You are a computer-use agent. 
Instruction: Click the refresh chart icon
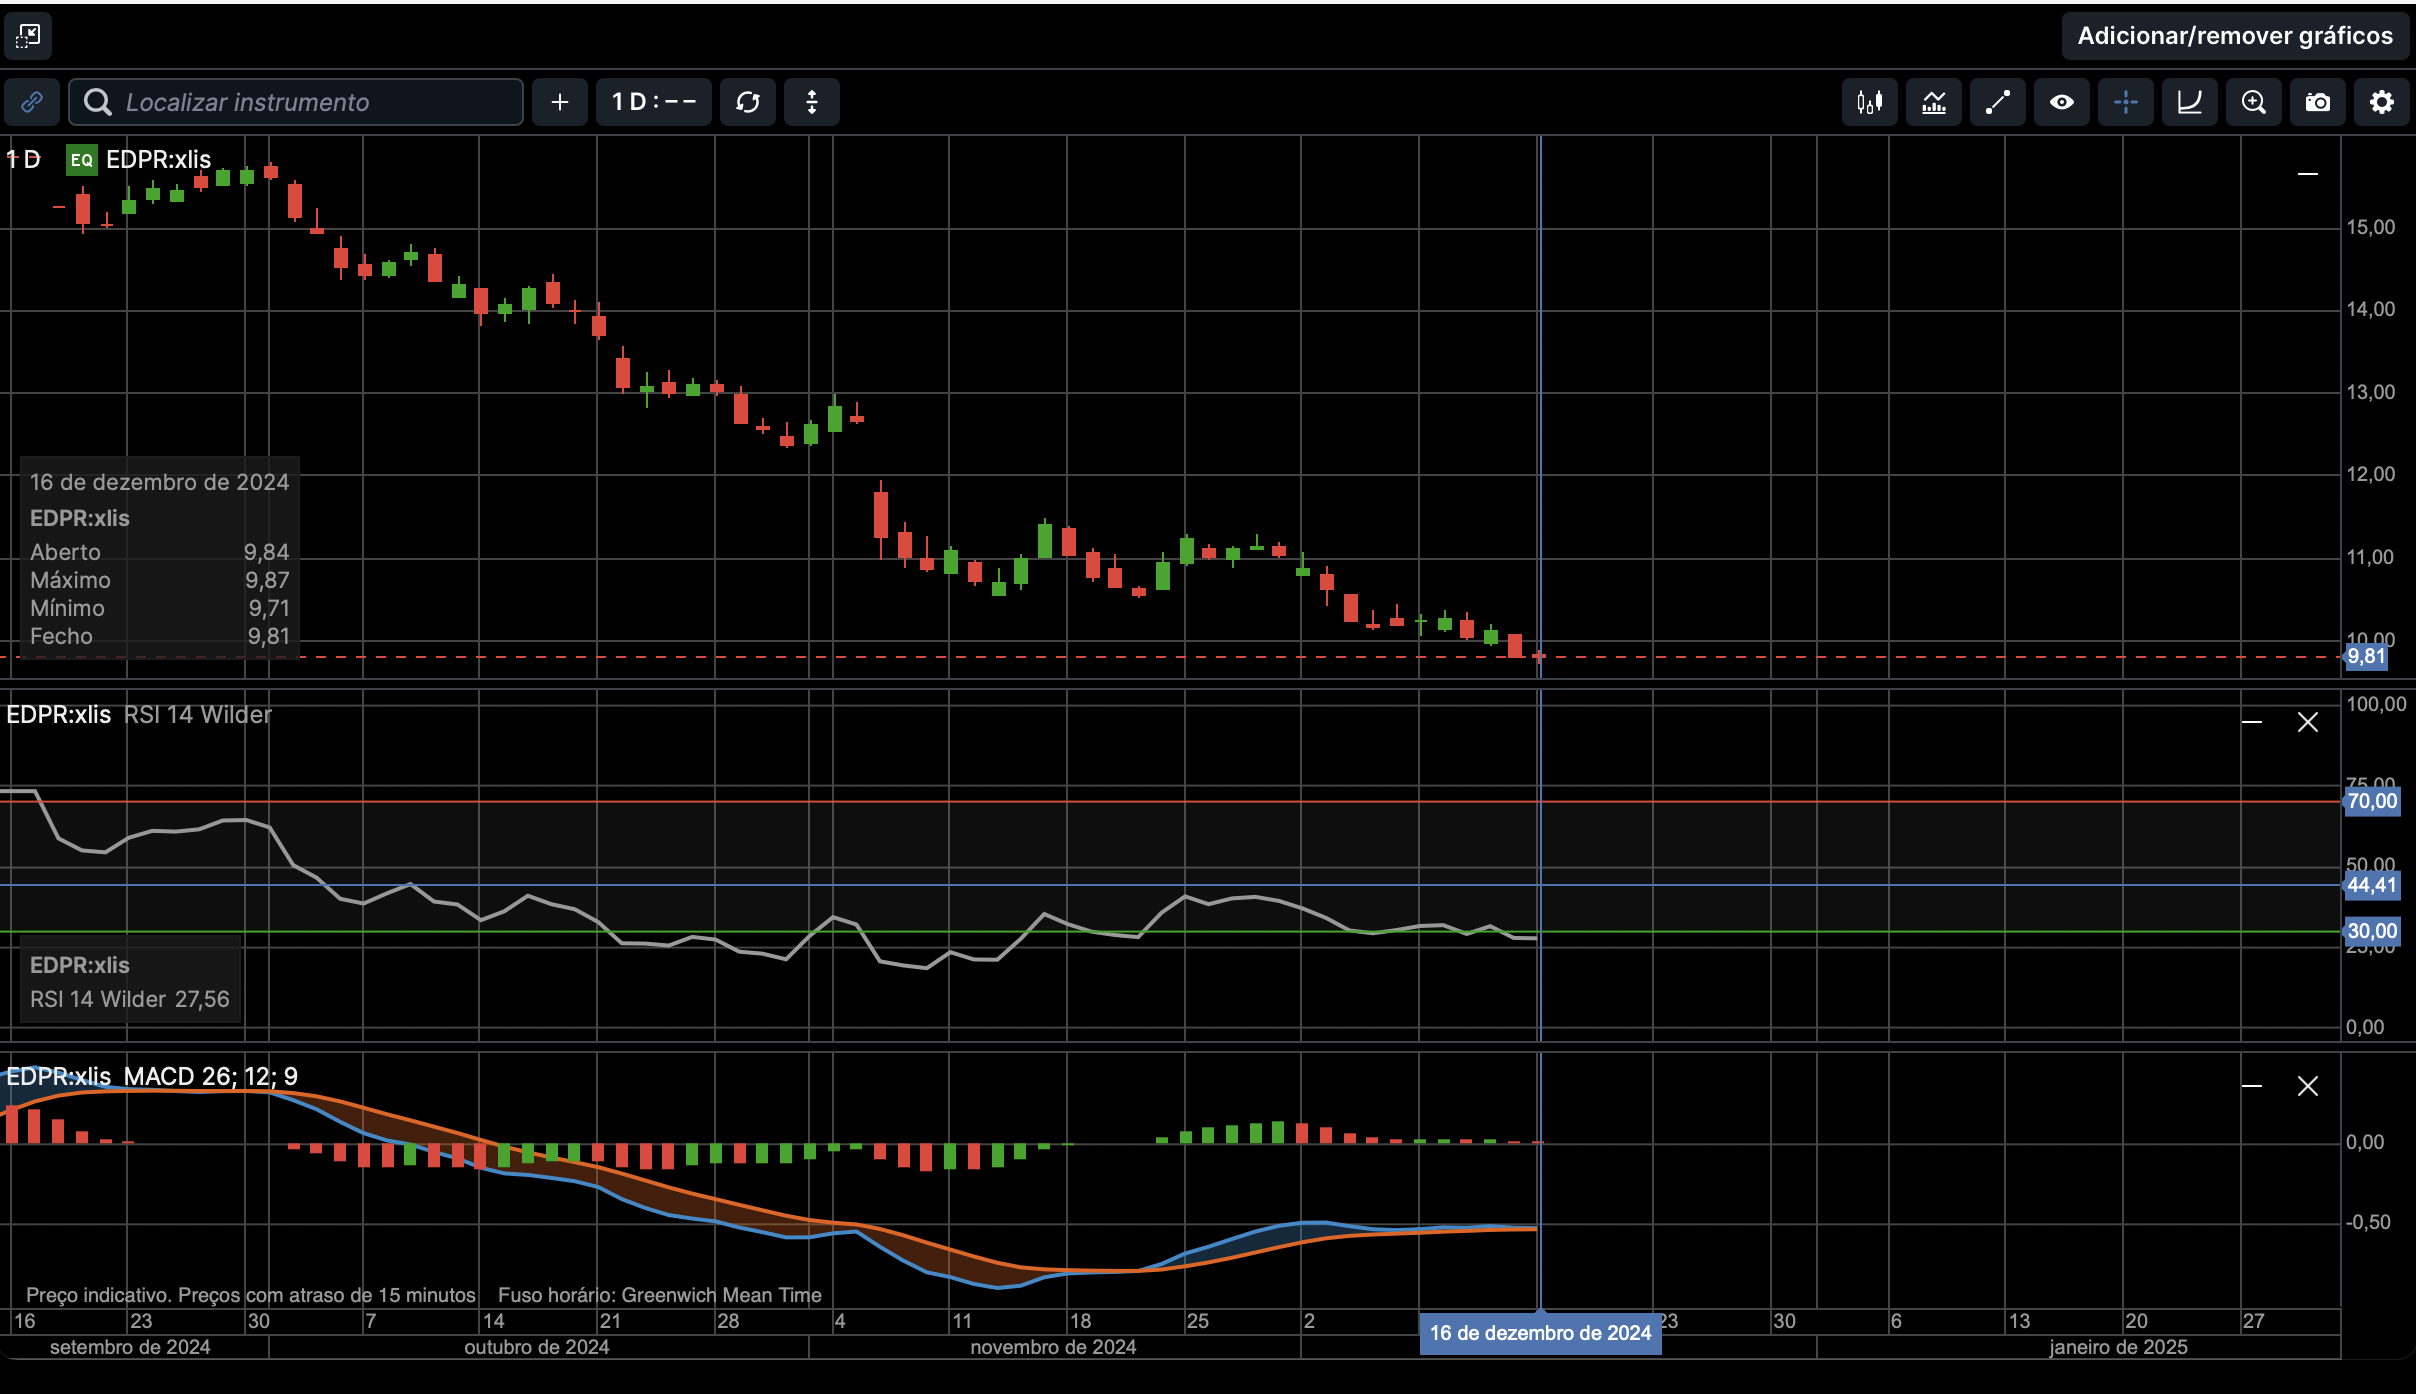click(x=748, y=102)
